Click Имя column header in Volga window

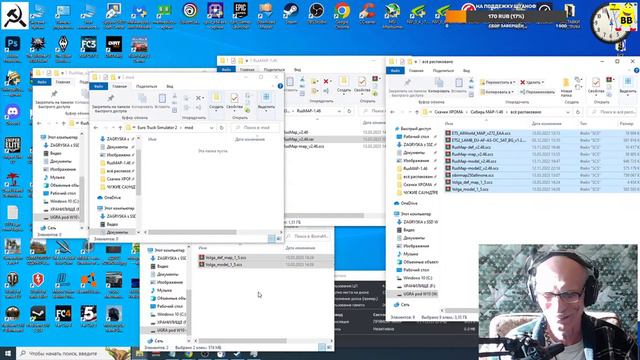(x=202, y=248)
